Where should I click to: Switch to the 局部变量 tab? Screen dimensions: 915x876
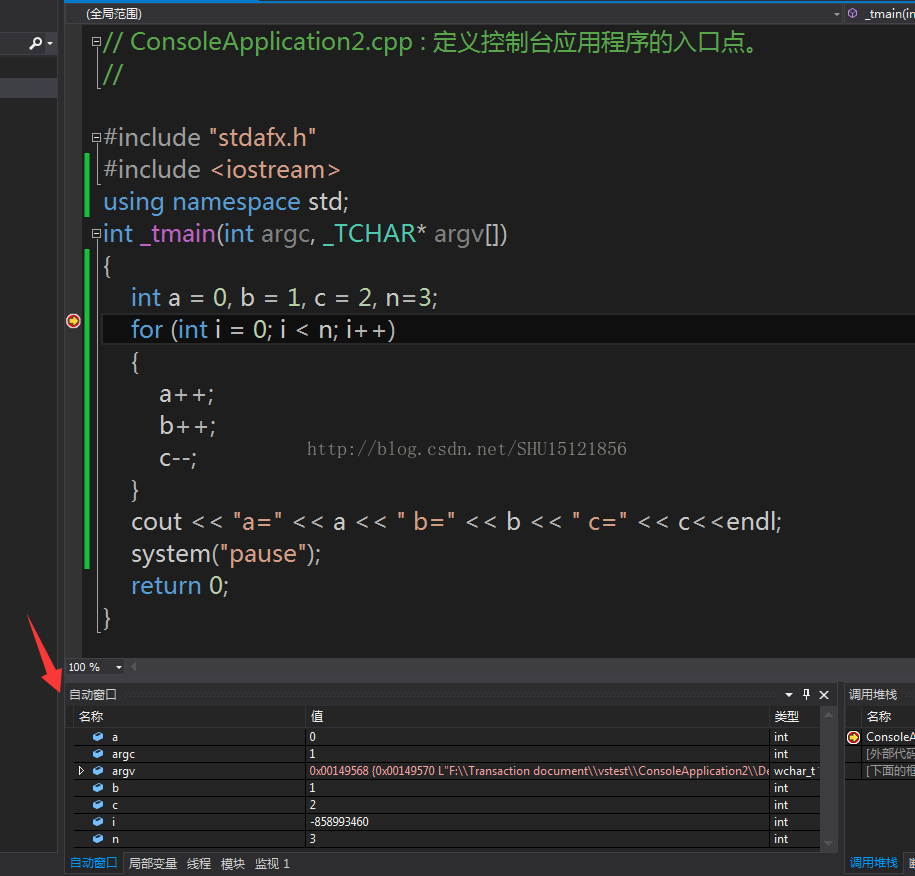153,864
